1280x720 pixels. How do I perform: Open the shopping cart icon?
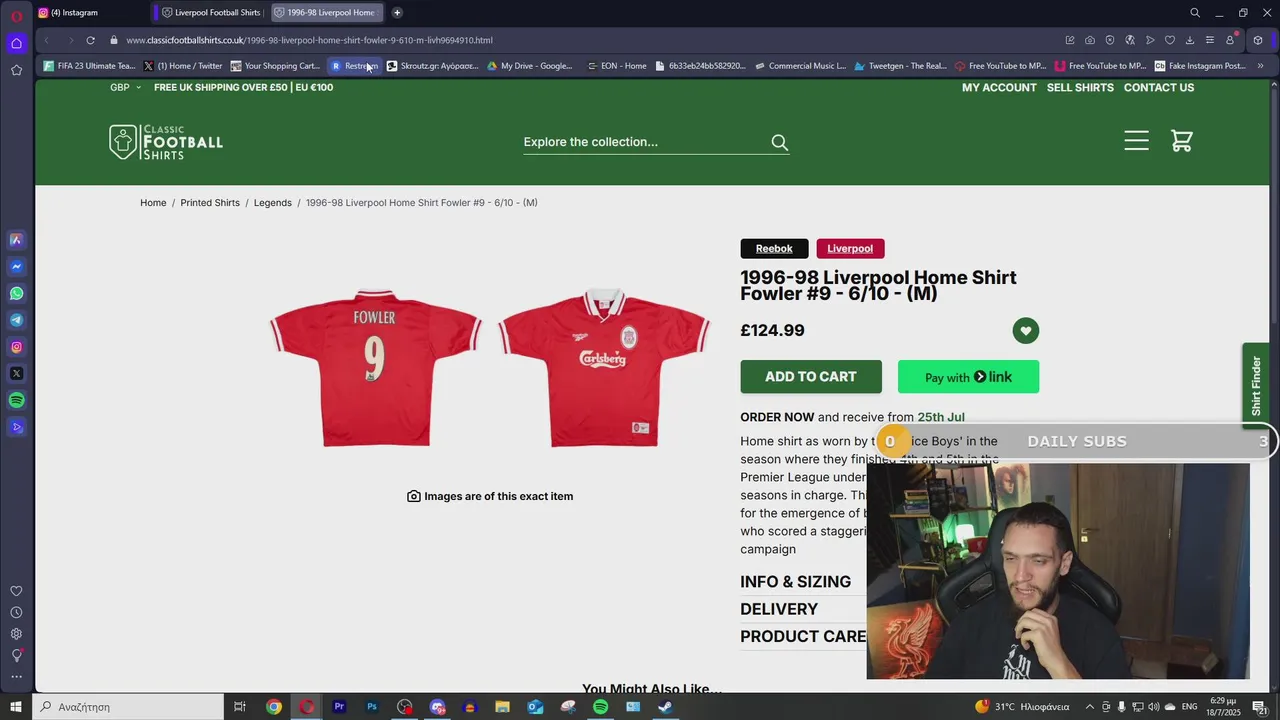click(x=1182, y=141)
